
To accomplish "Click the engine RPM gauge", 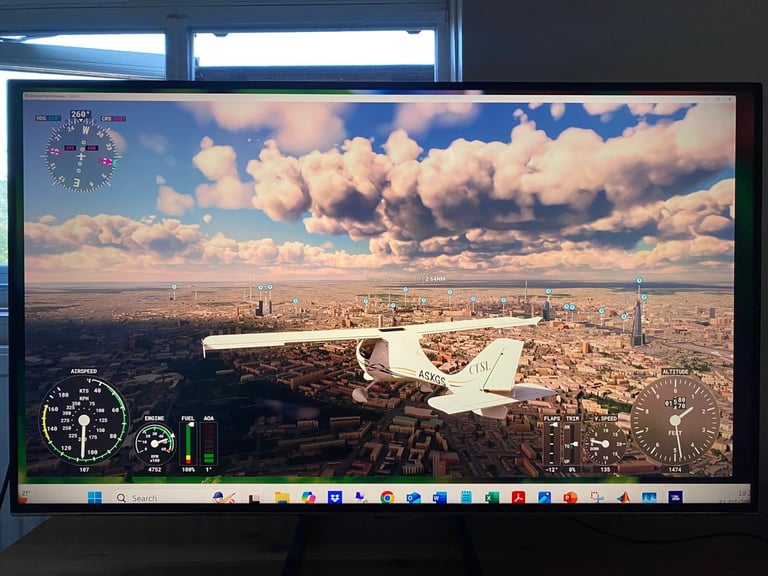I will point(155,443).
